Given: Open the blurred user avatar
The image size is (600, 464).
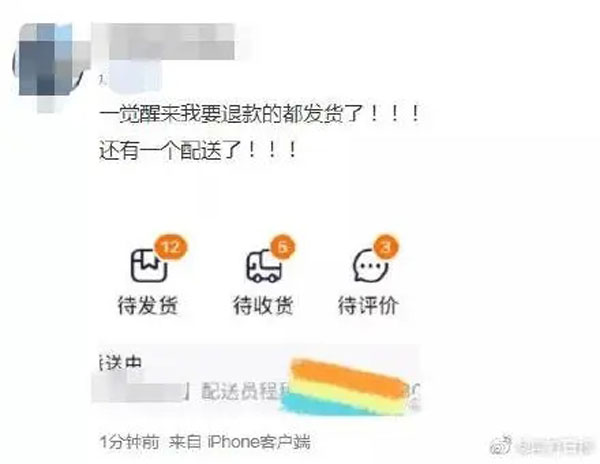Looking at the screenshot, I should point(52,65).
